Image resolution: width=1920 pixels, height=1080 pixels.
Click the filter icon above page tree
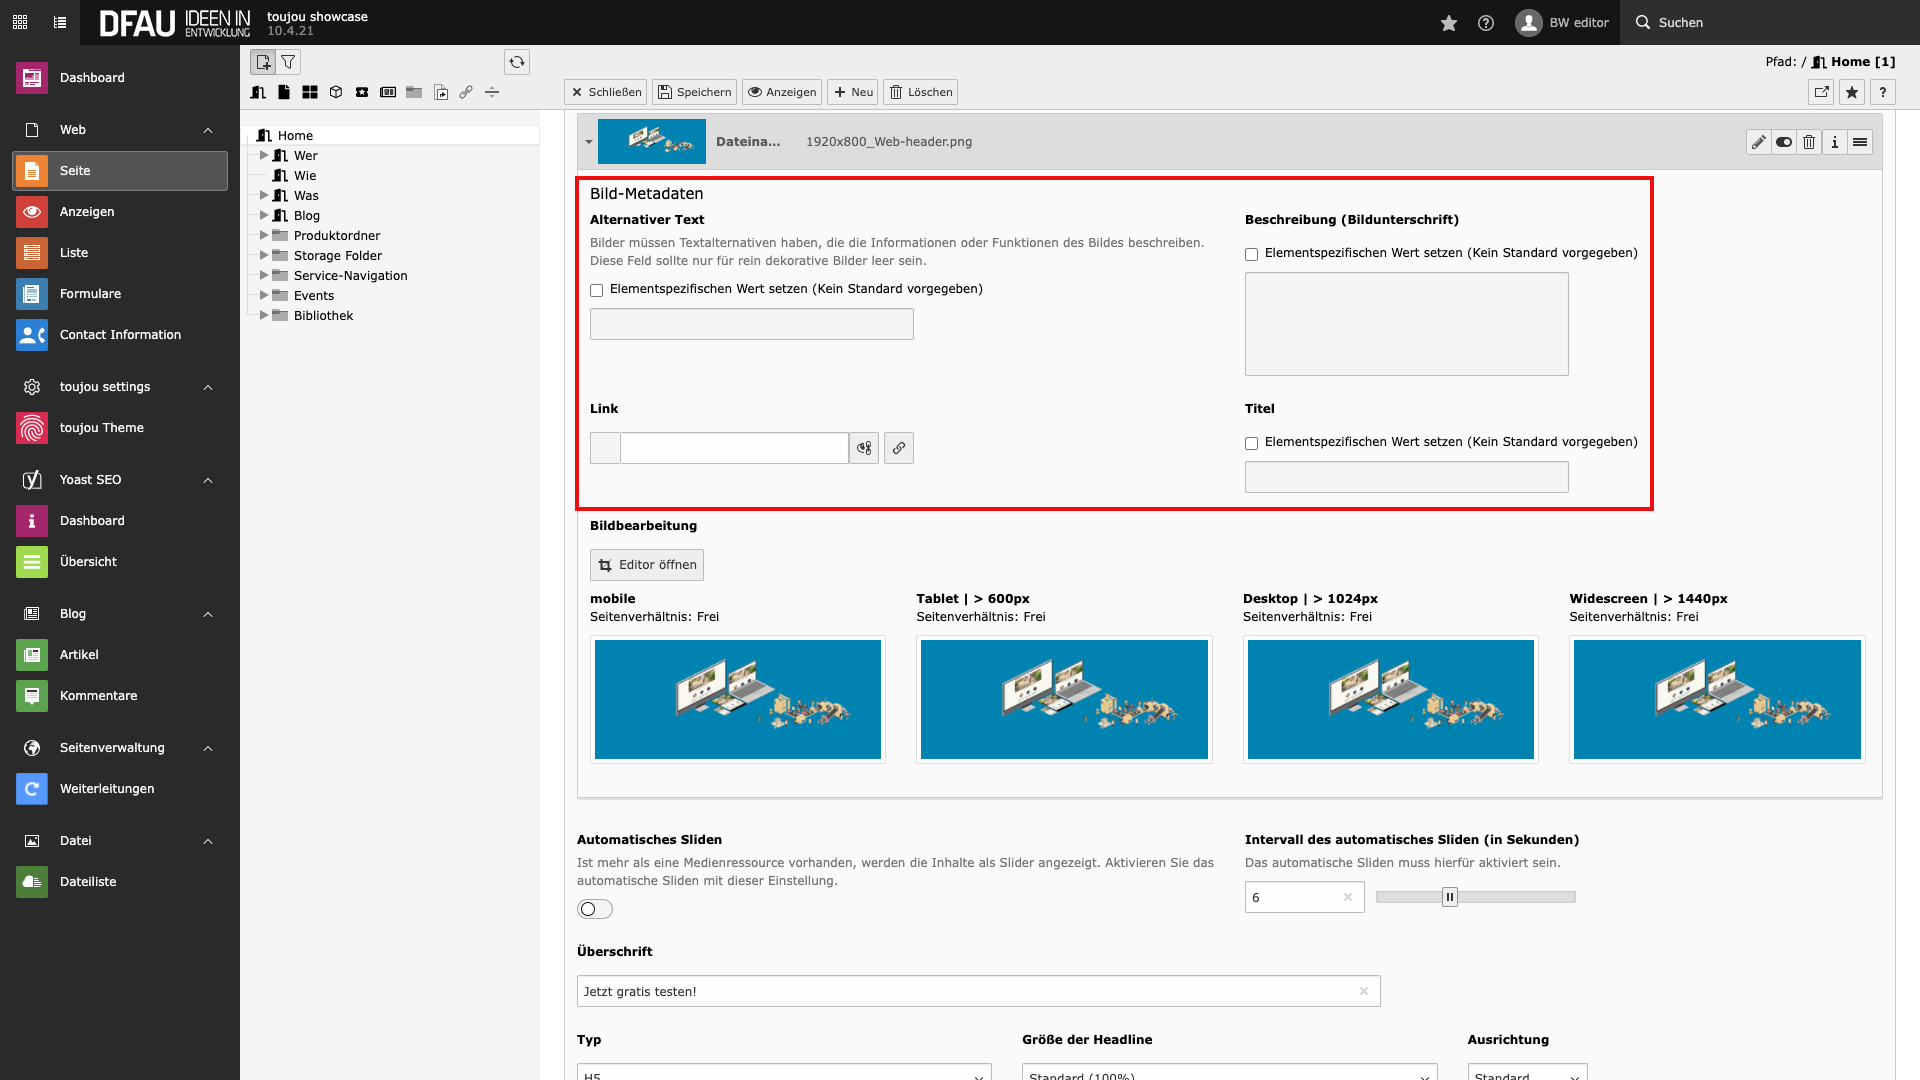[x=288, y=62]
